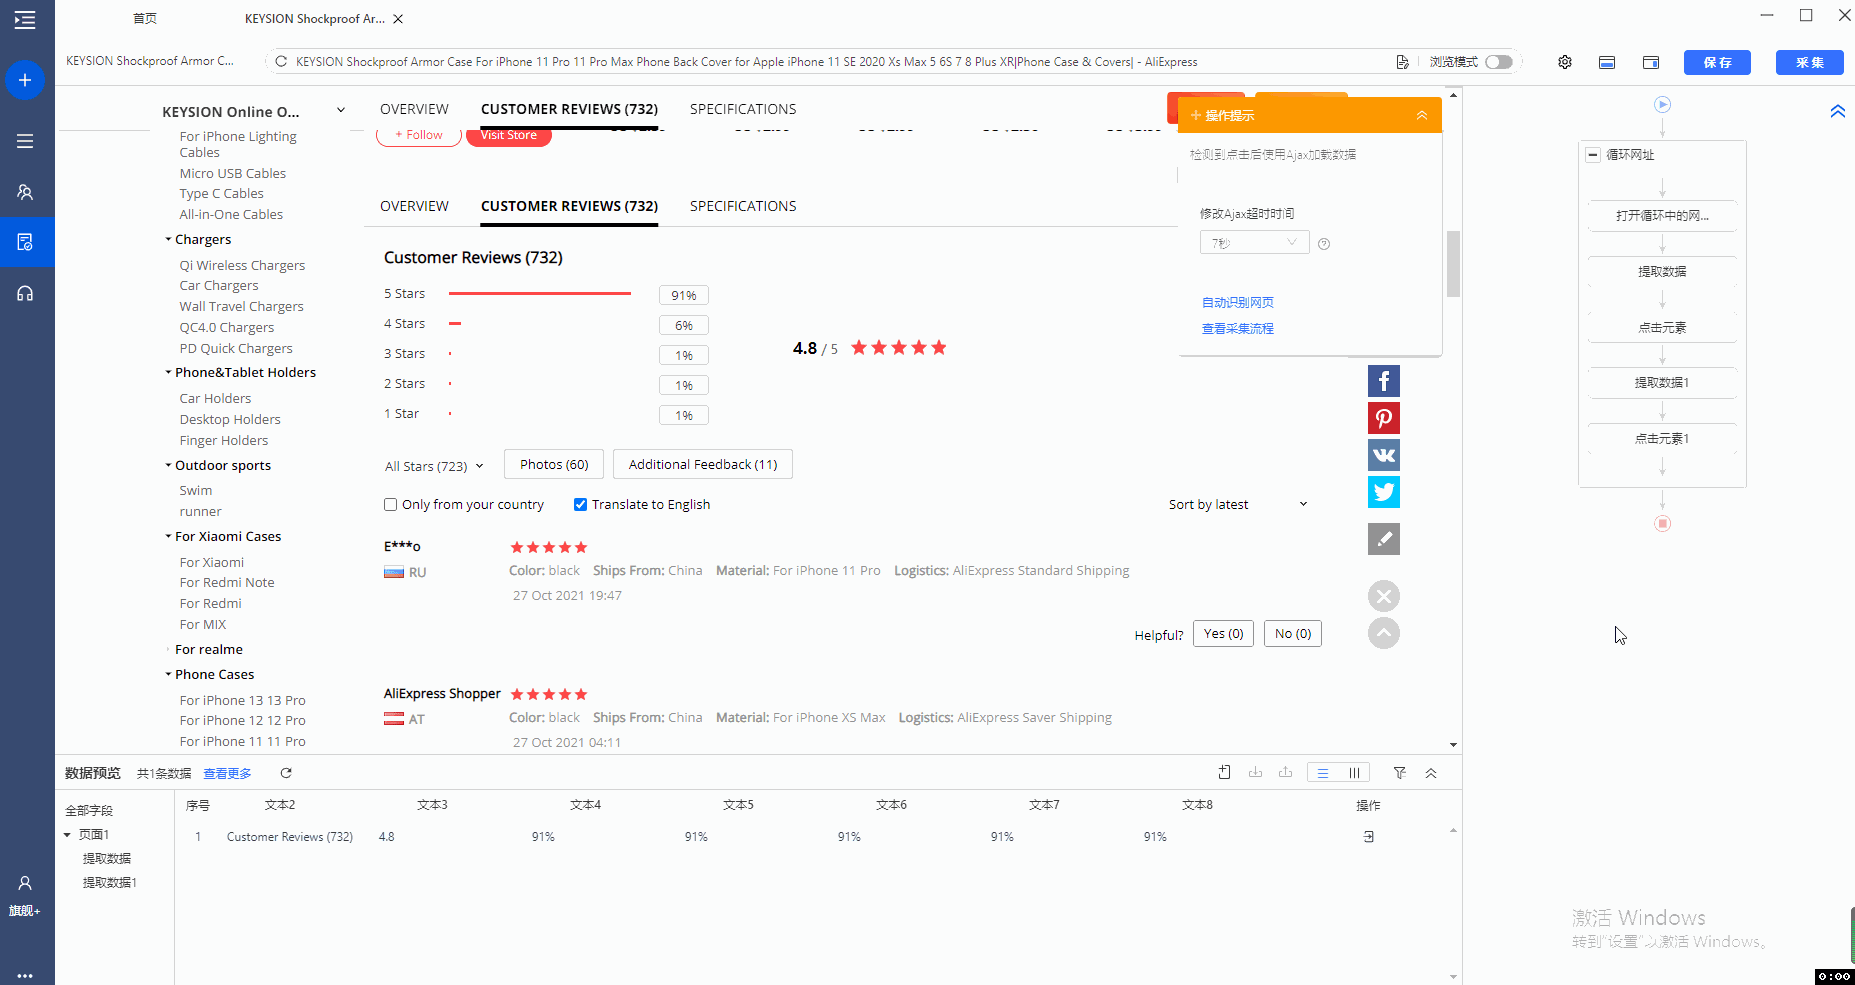Click the pencil edit icon below Twitter
This screenshot has height=985, width=1855.
[x=1384, y=539]
